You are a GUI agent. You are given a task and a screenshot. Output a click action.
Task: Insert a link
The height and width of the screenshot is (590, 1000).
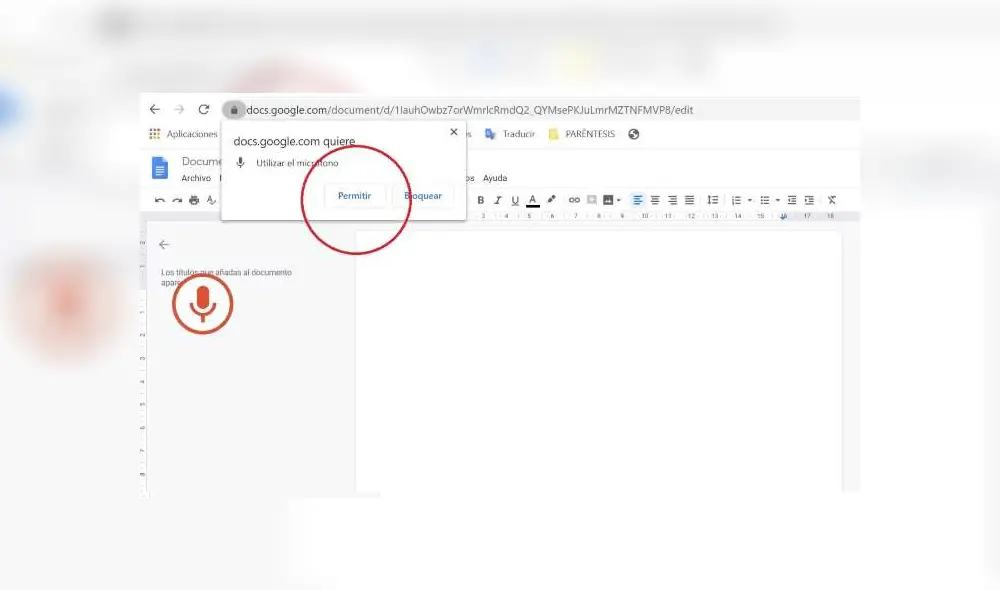pos(574,200)
